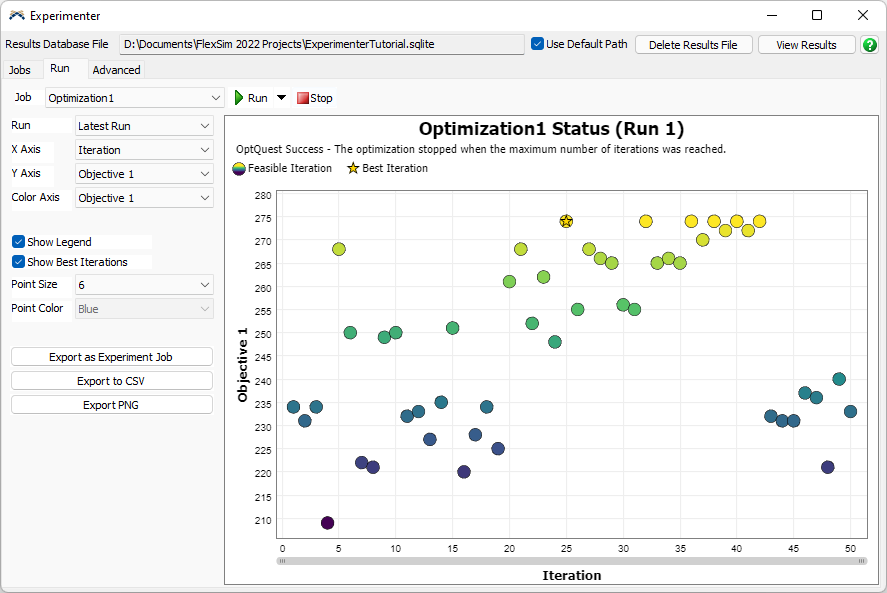
Task: Open the Job dropdown showing Optimization1
Action: click(x=135, y=98)
